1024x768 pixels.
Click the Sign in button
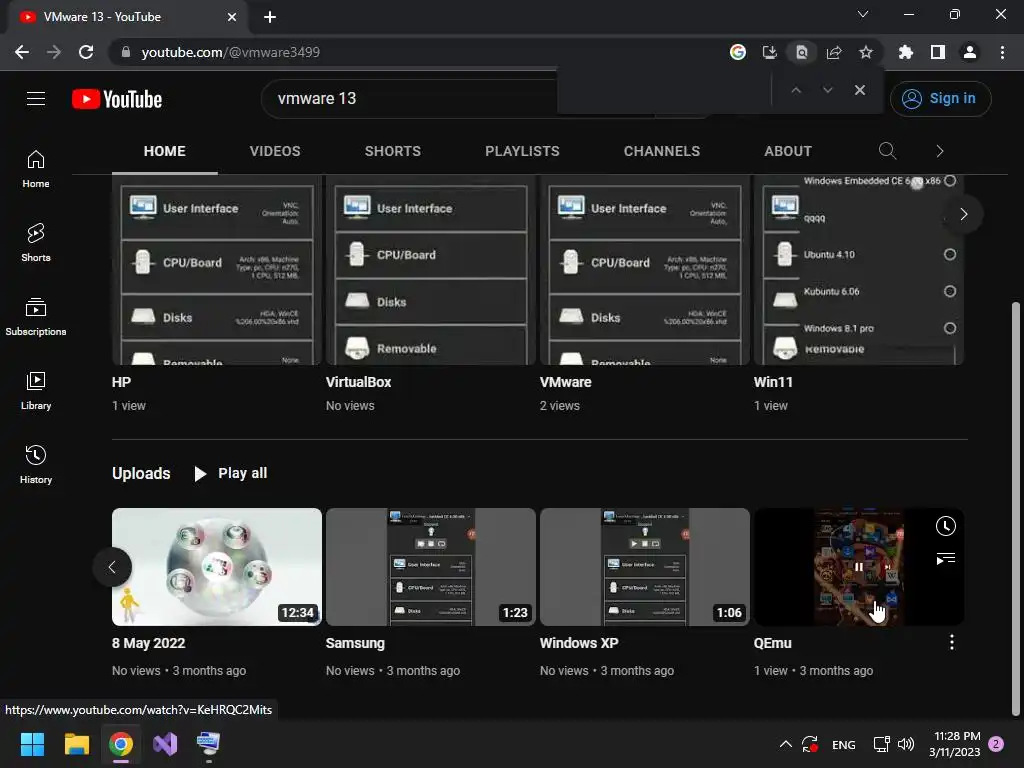pos(940,99)
